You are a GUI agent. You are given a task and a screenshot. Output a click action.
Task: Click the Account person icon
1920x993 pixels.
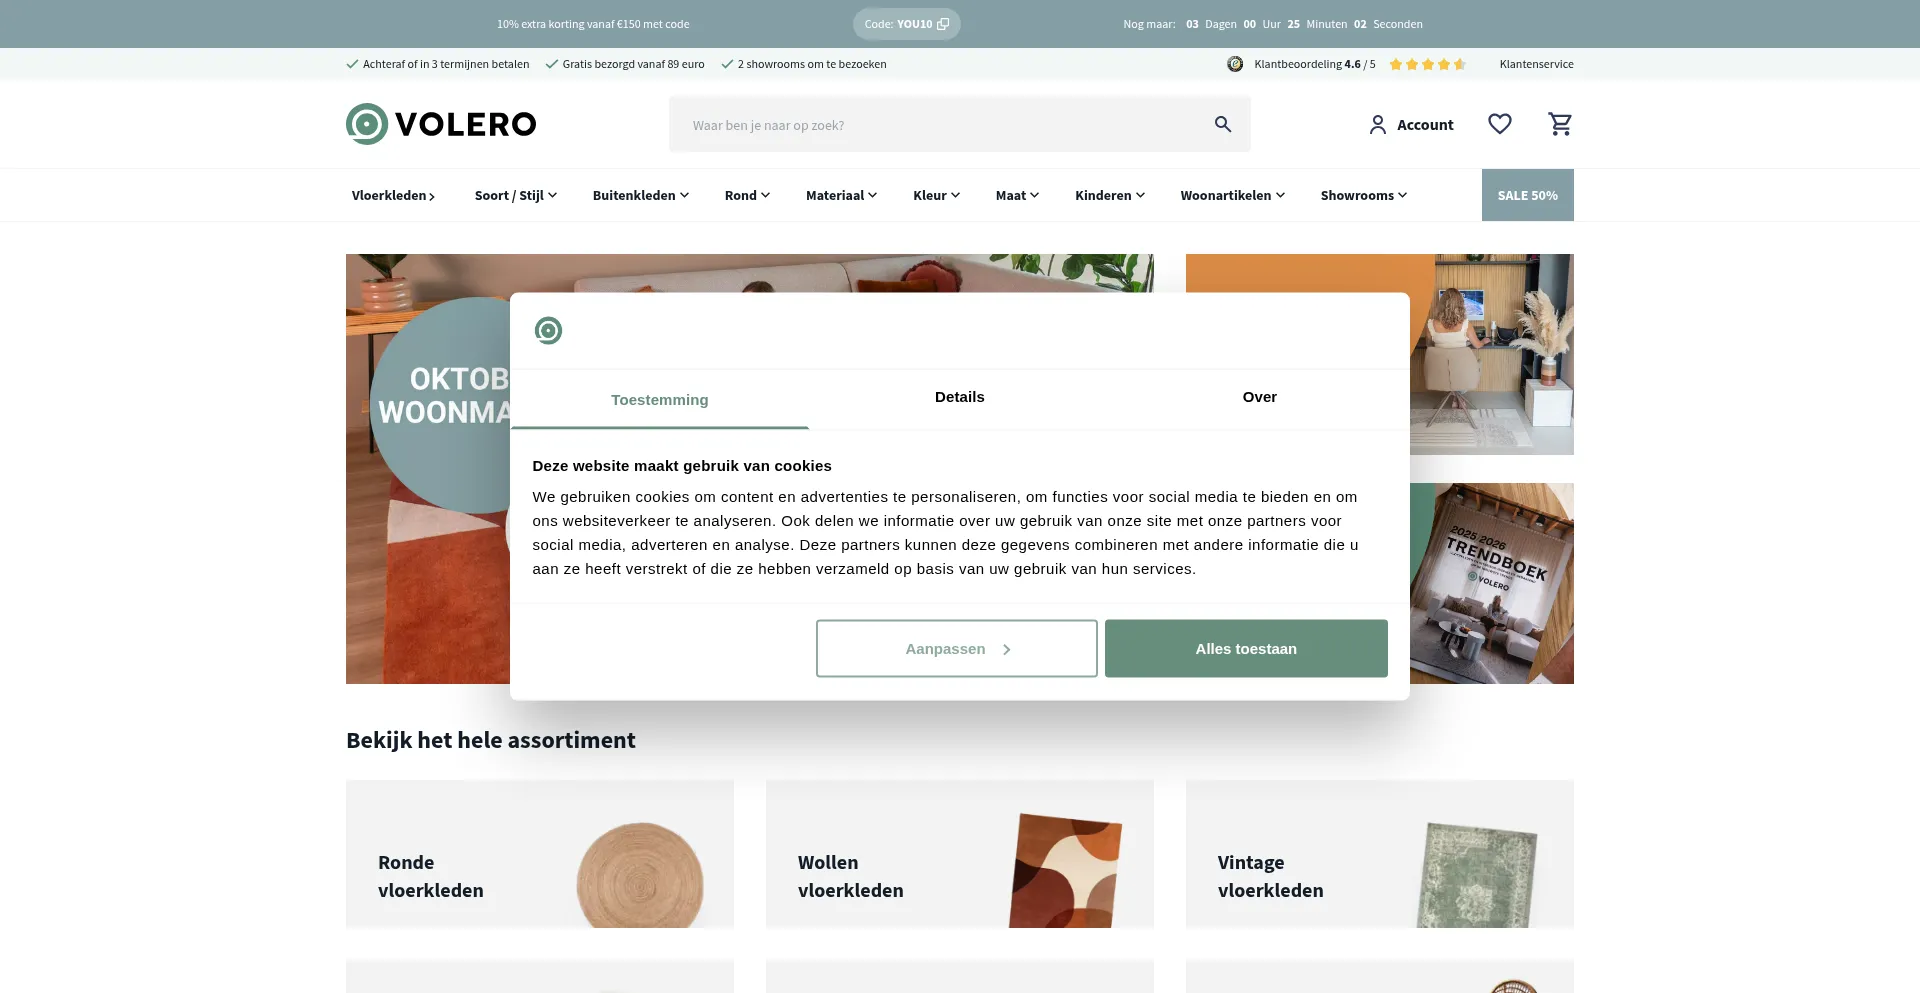[1377, 125]
